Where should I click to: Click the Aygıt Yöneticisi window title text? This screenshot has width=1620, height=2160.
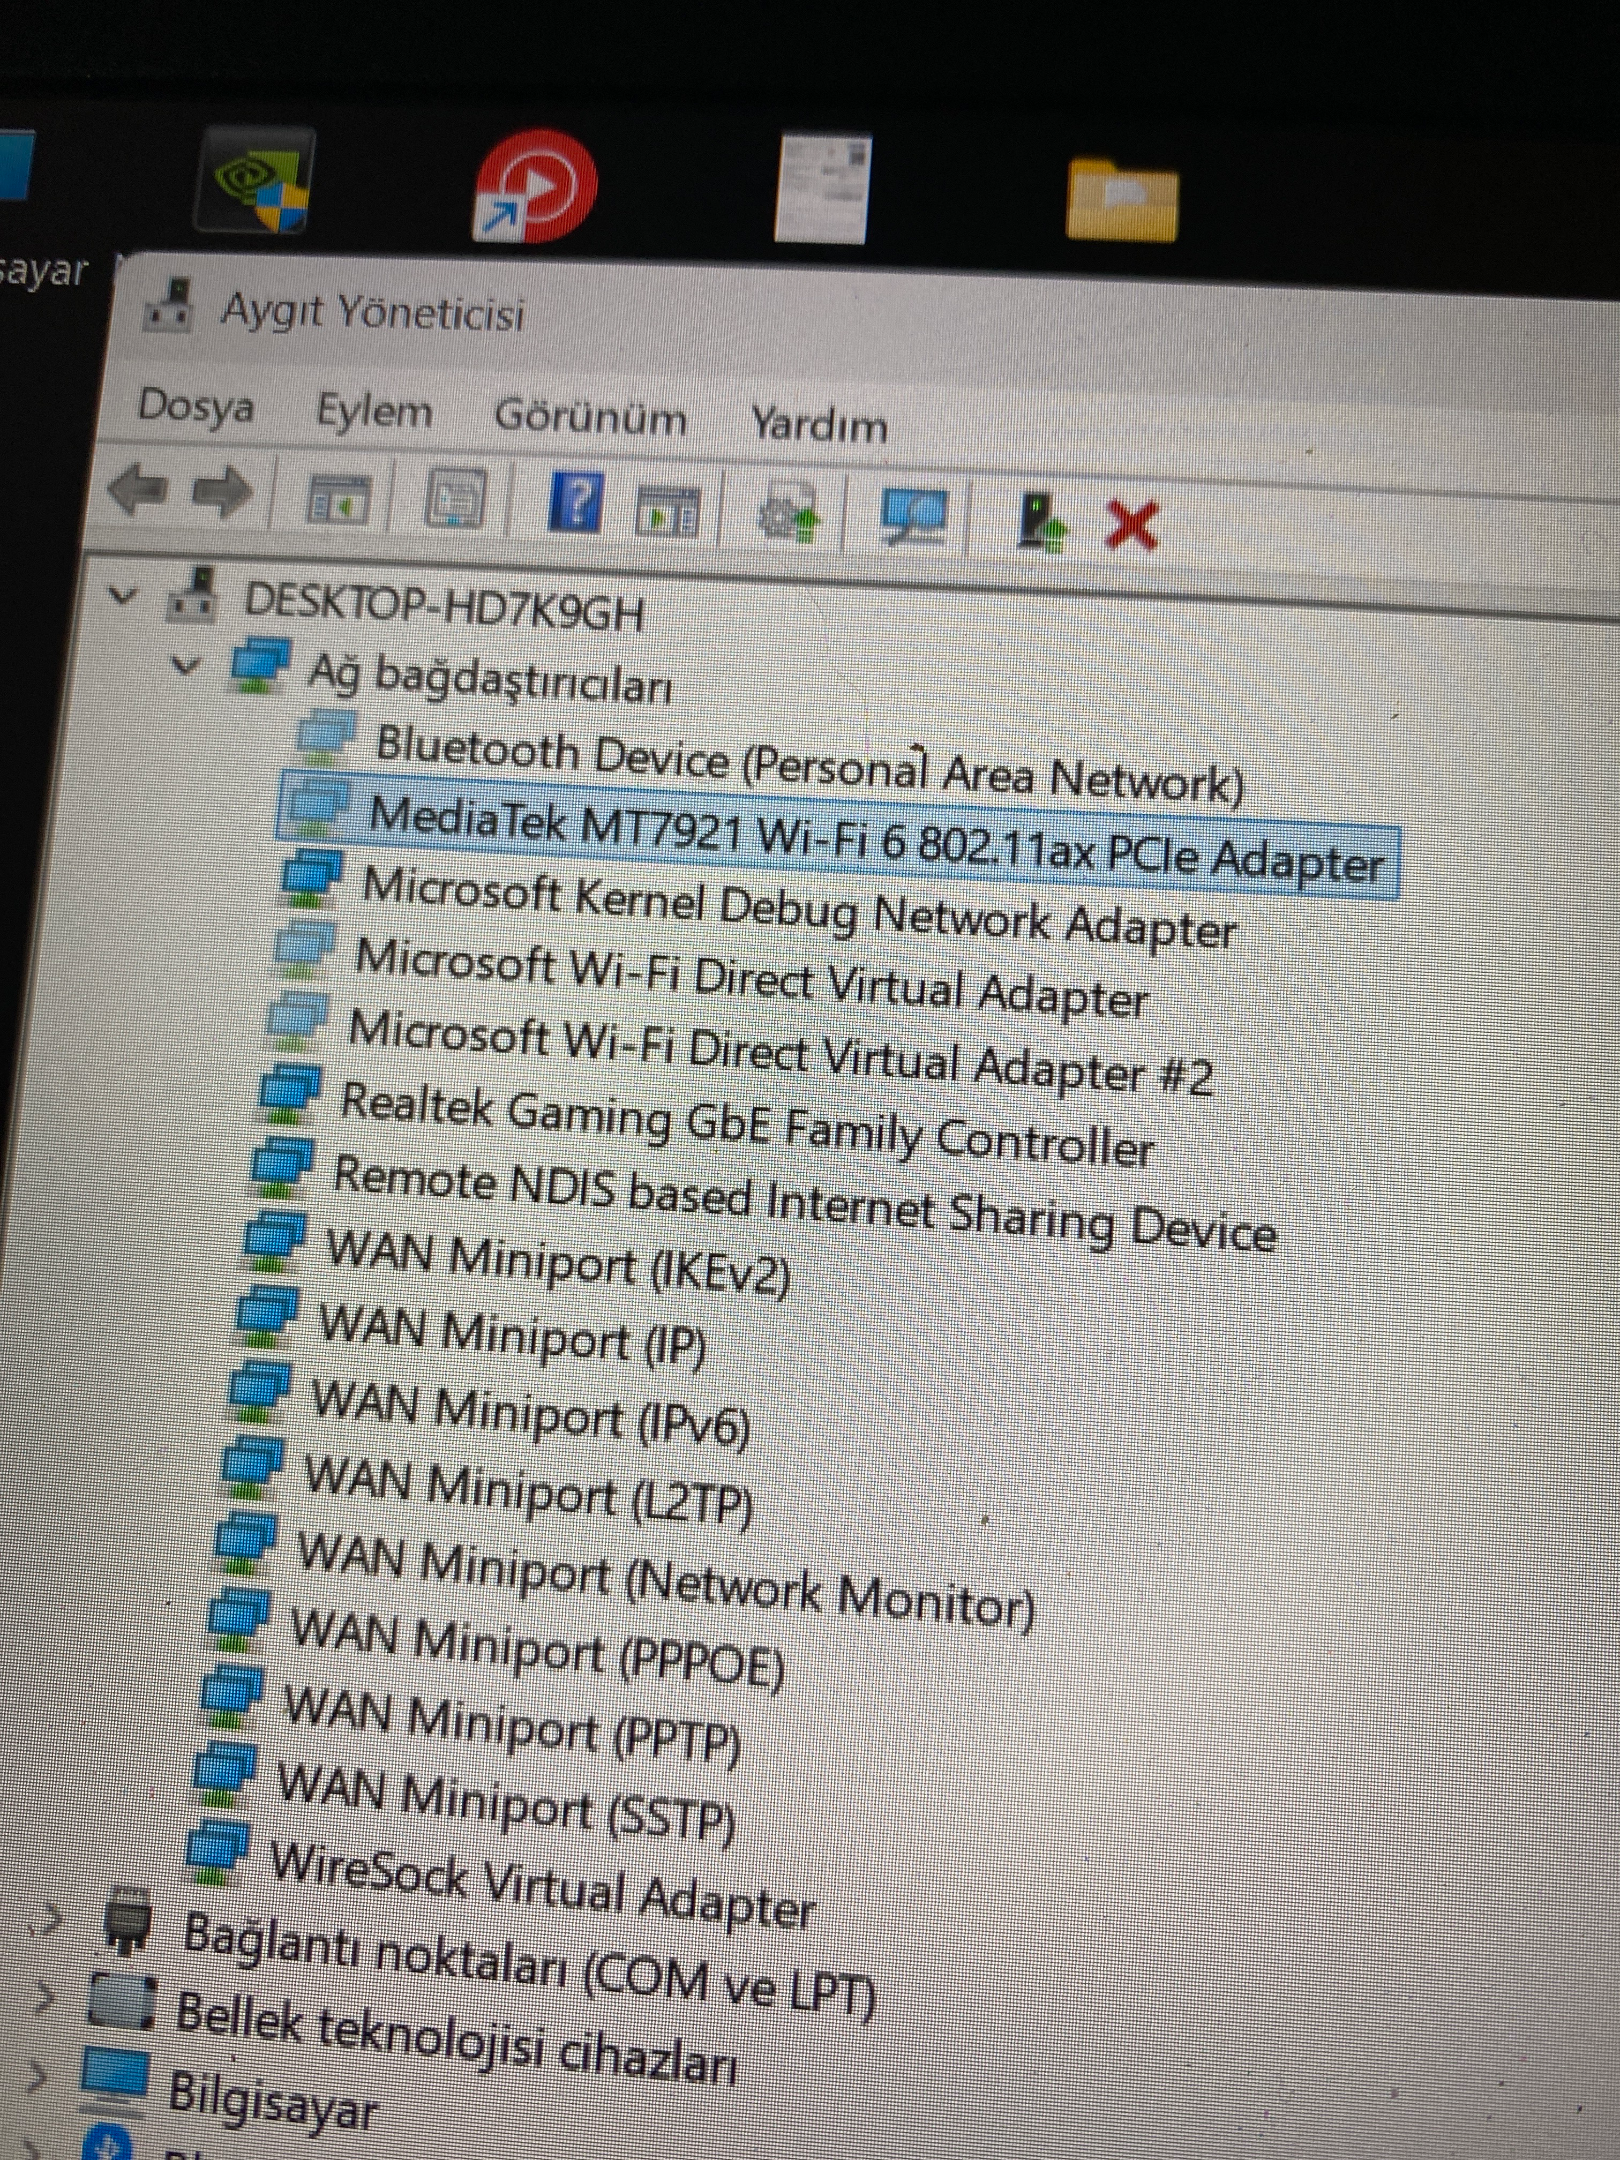pyautogui.click(x=373, y=312)
